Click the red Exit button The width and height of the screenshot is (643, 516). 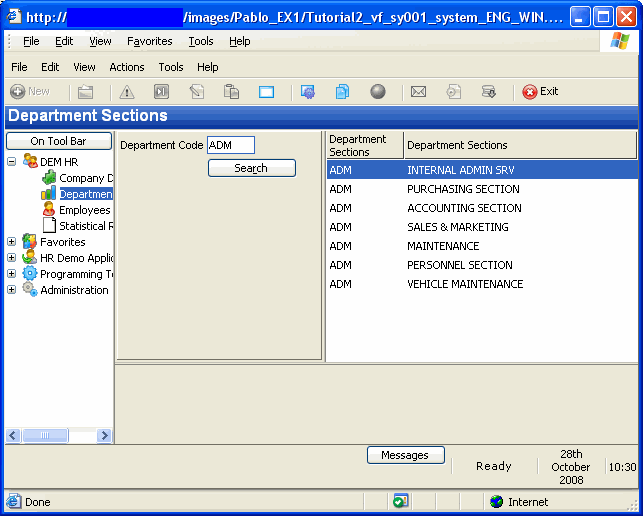(x=540, y=91)
